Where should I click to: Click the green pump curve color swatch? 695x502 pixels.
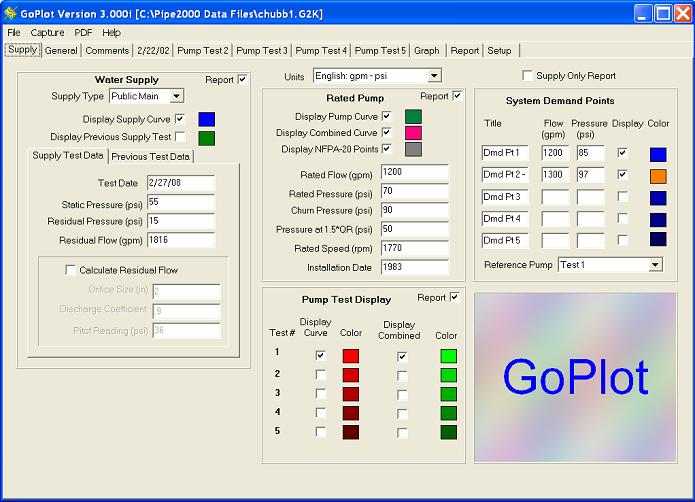click(413, 117)
